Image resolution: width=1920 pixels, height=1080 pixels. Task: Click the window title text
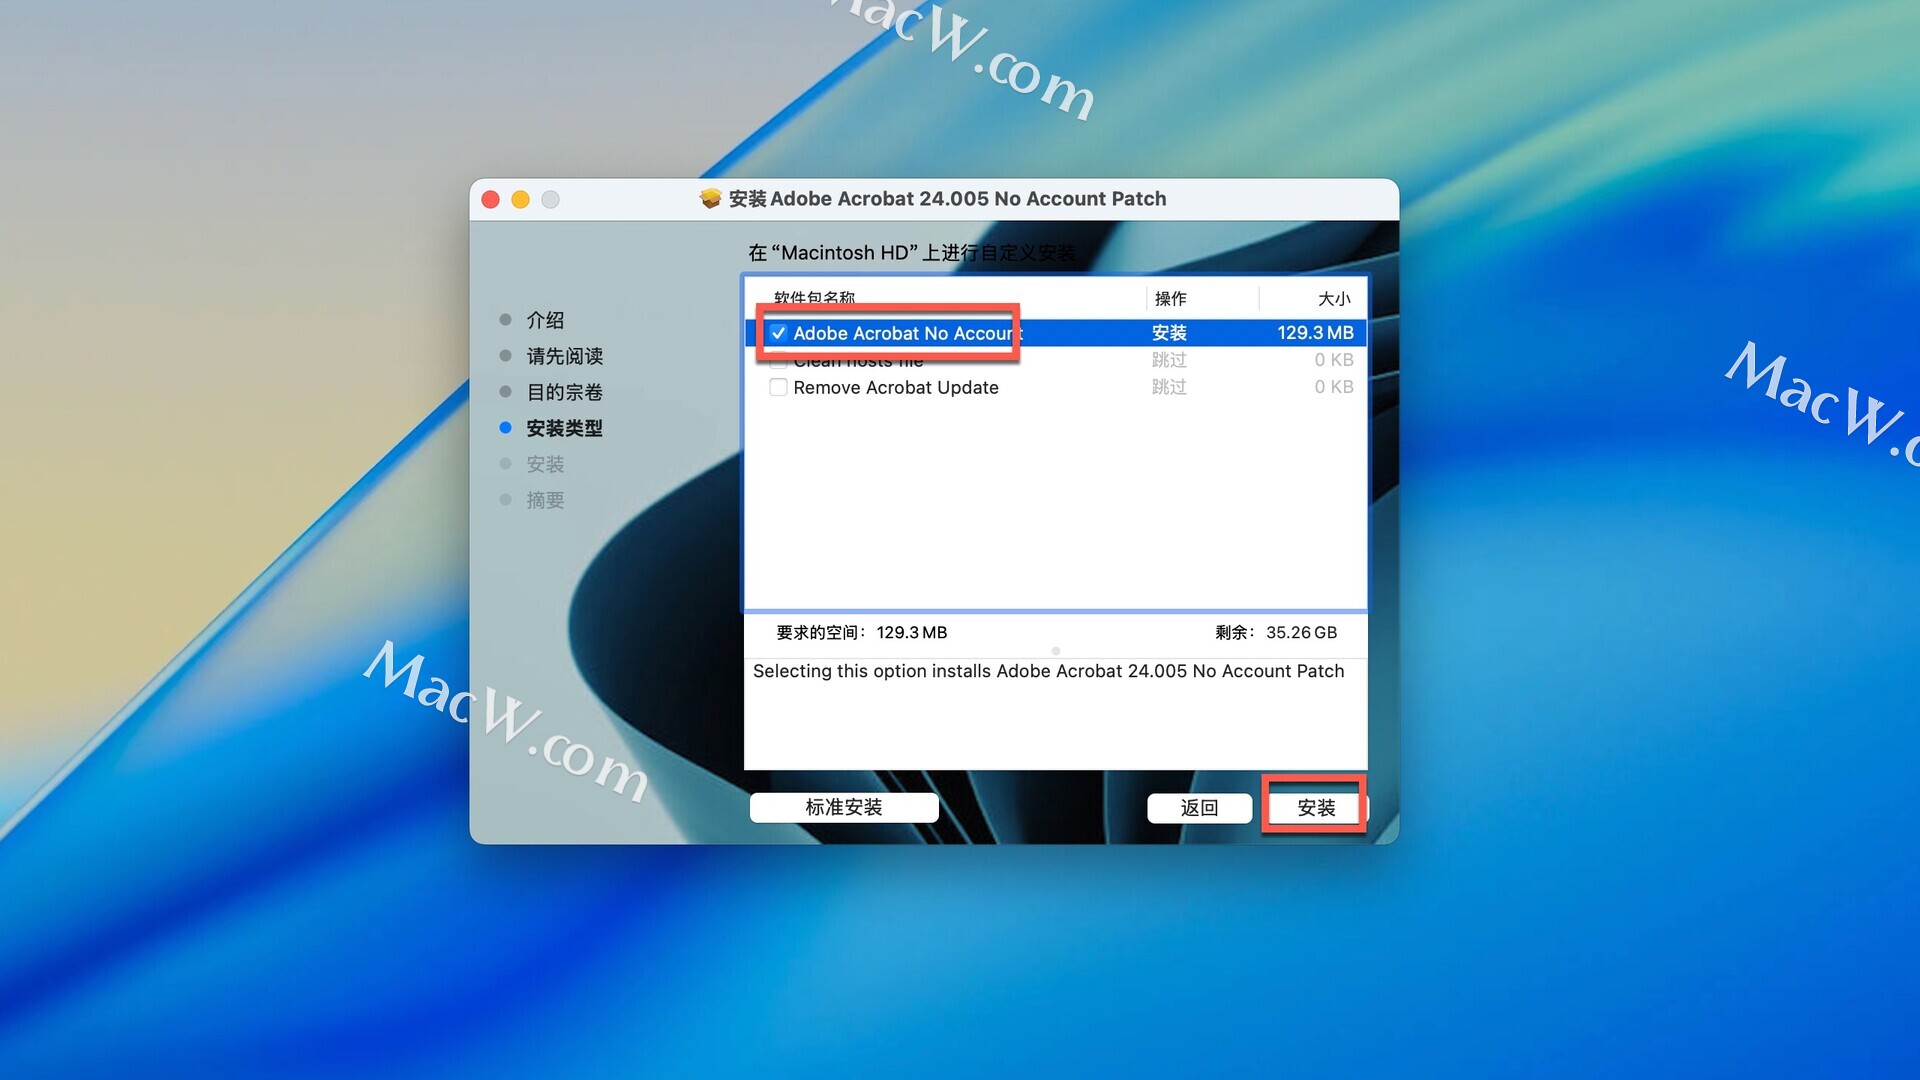click(x=947, y=199)
